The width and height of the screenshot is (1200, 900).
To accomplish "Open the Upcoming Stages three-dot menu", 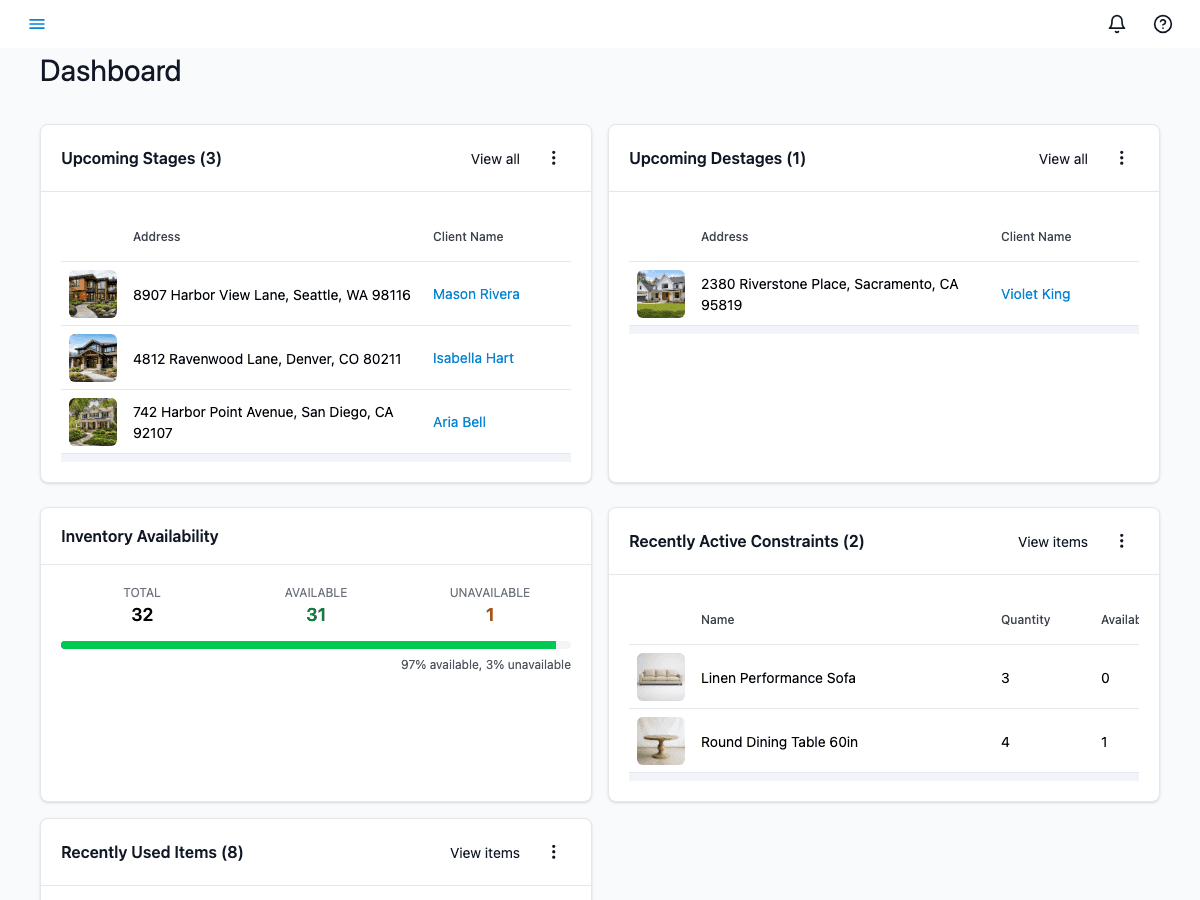I will (x=554, y=157).
